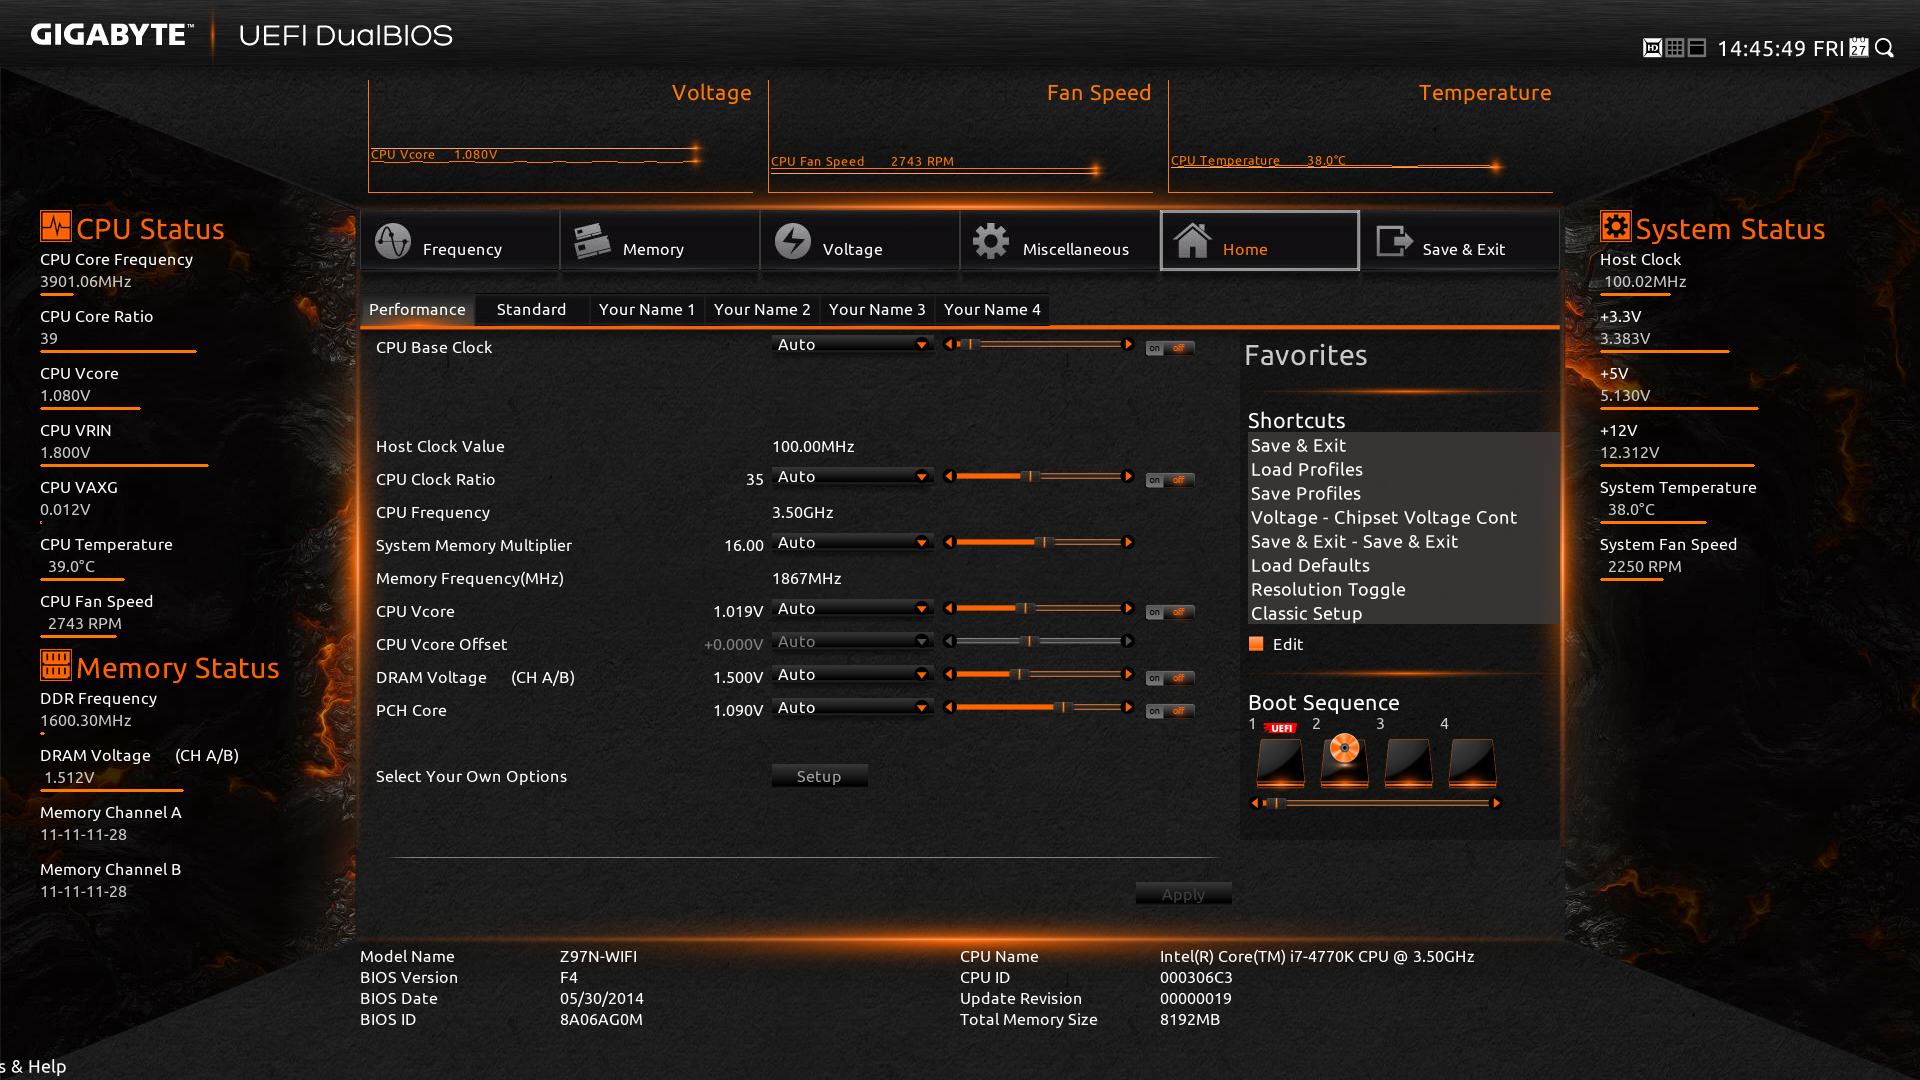Select the Performance tab
1920x1080 pixels.
click(415, 309)
